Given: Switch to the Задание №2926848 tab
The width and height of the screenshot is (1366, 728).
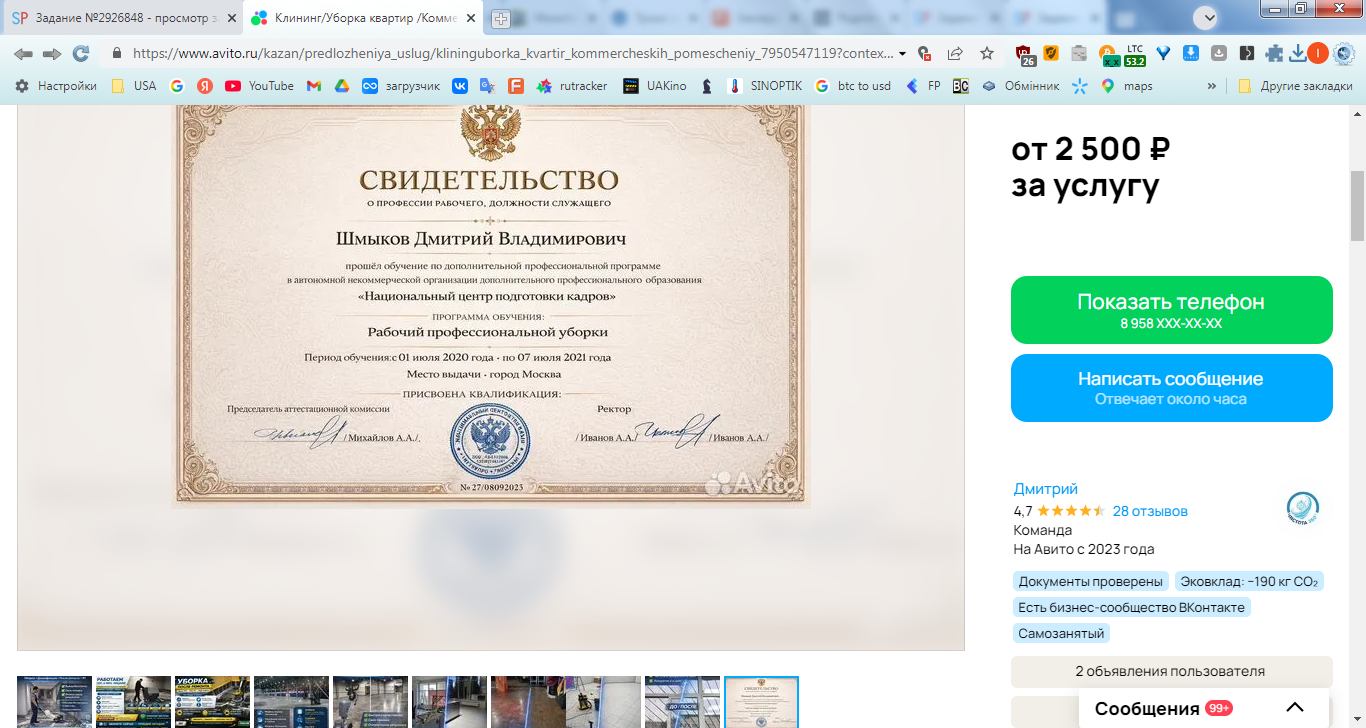Looking at the screenshot, I should tap(120, 18).
